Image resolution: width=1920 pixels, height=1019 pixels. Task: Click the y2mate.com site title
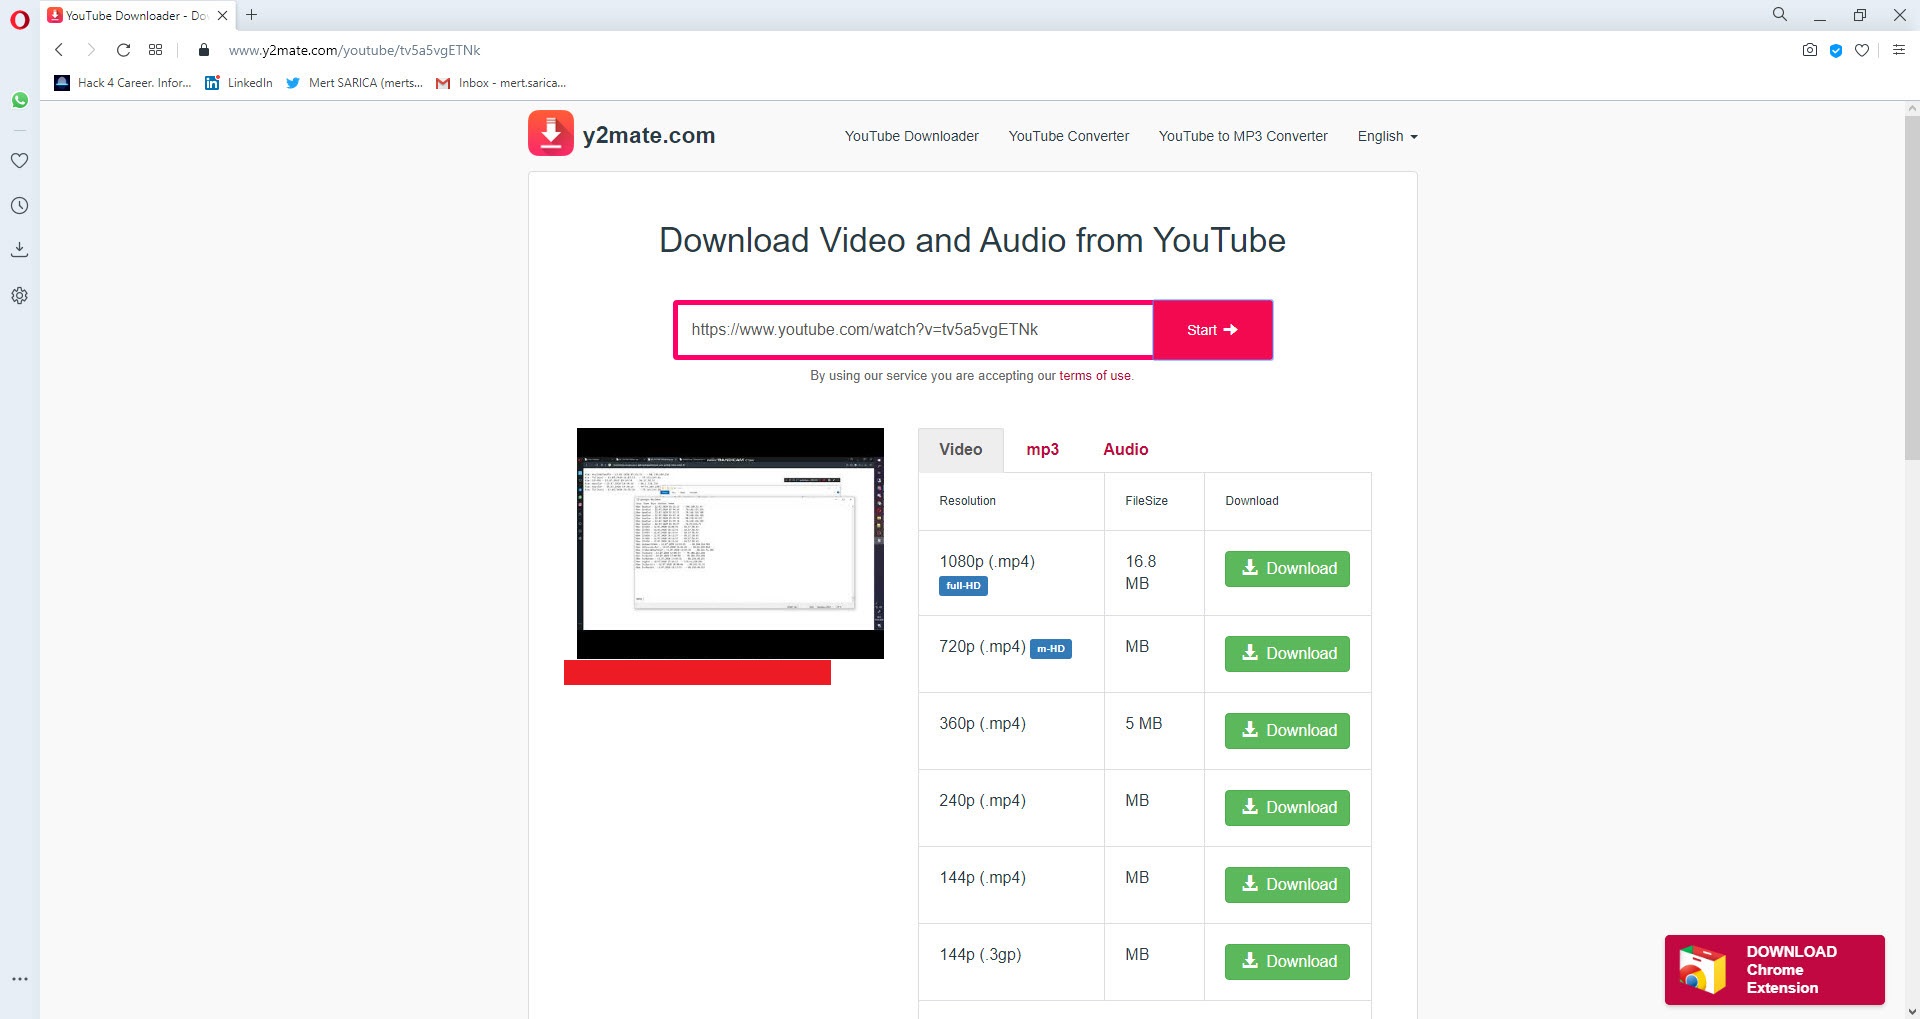coord(649,135)
